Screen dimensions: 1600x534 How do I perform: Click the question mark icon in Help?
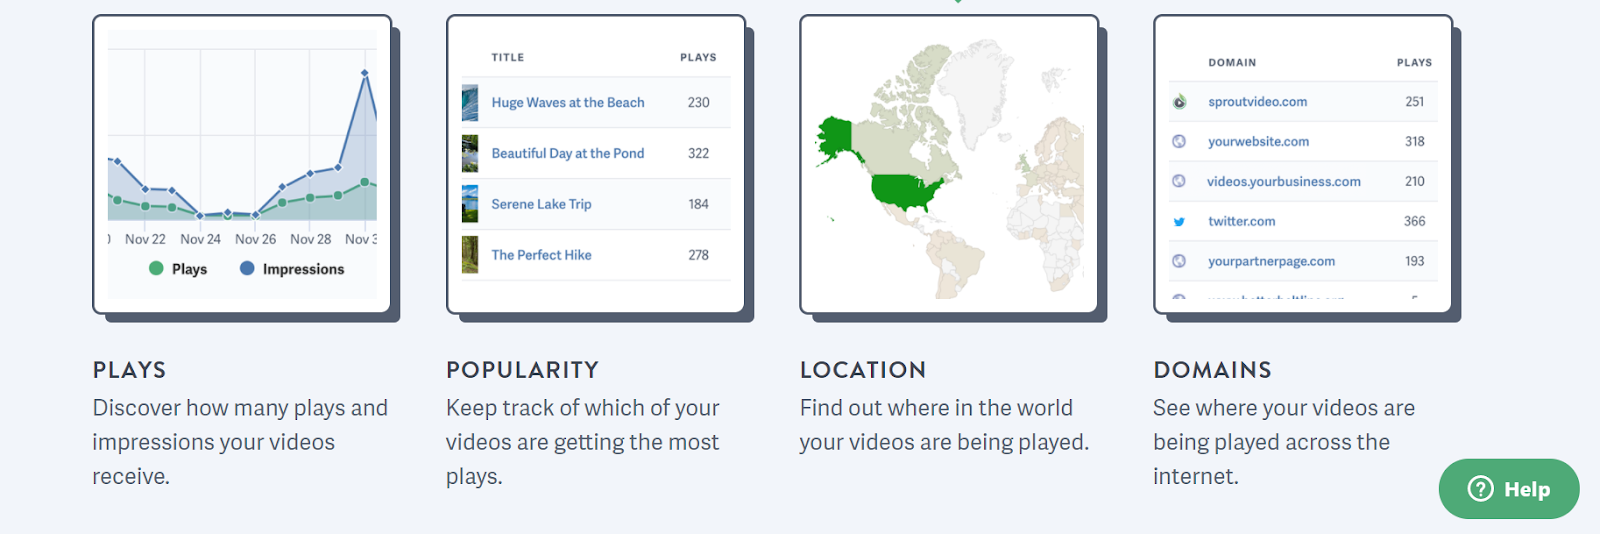[x=1480, y=489]
